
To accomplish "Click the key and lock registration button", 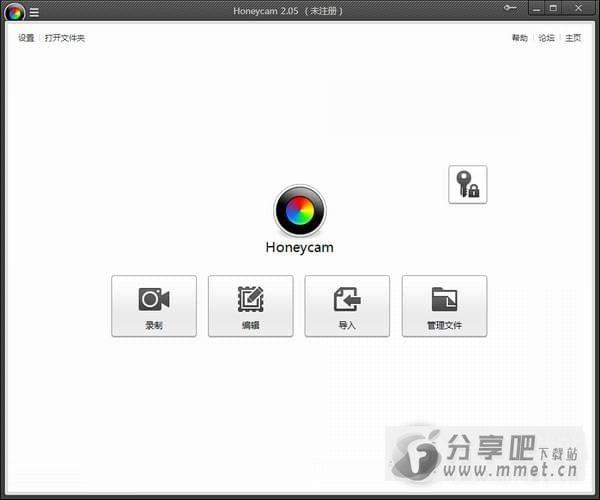I will pyautogui.click(x=468, y=184).
